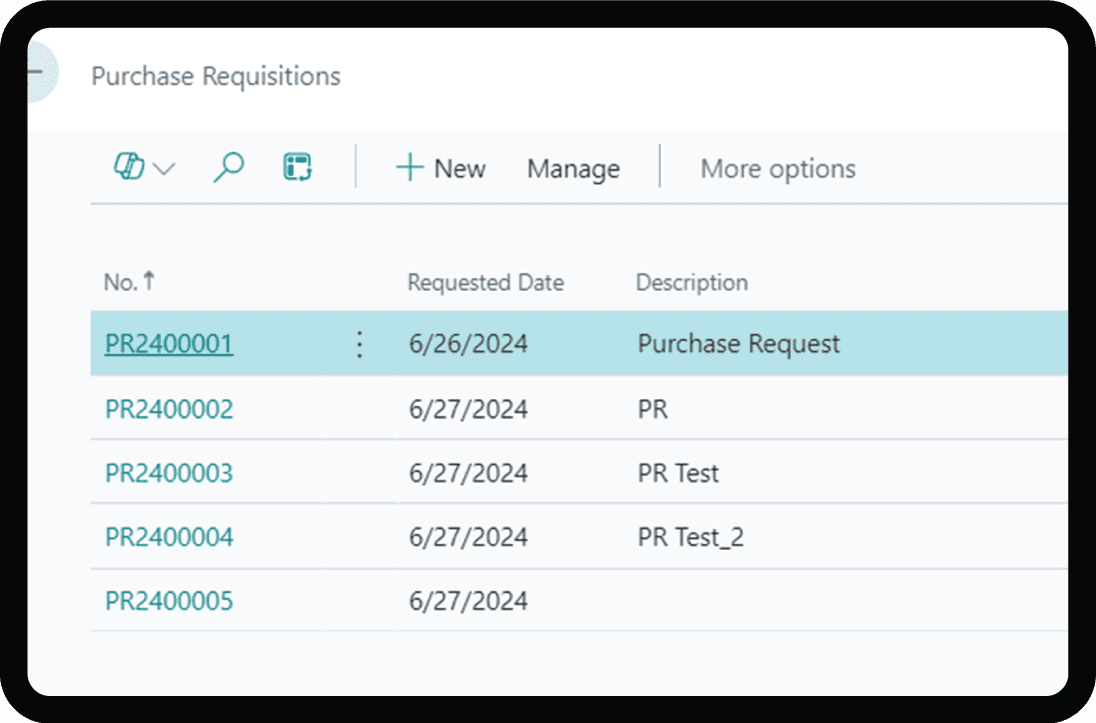Open More options in the action bar
This screenshot has height=723, width=1096.
(x=778, y=168)
